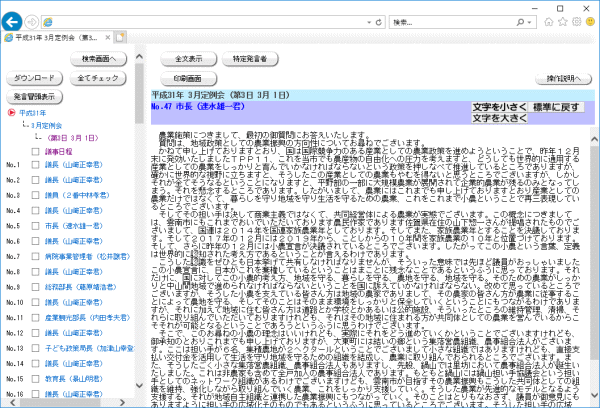Check the No.3 議員 checkbox
The image size is (600, 408).
pyautogui.click(x=36, y=195)
